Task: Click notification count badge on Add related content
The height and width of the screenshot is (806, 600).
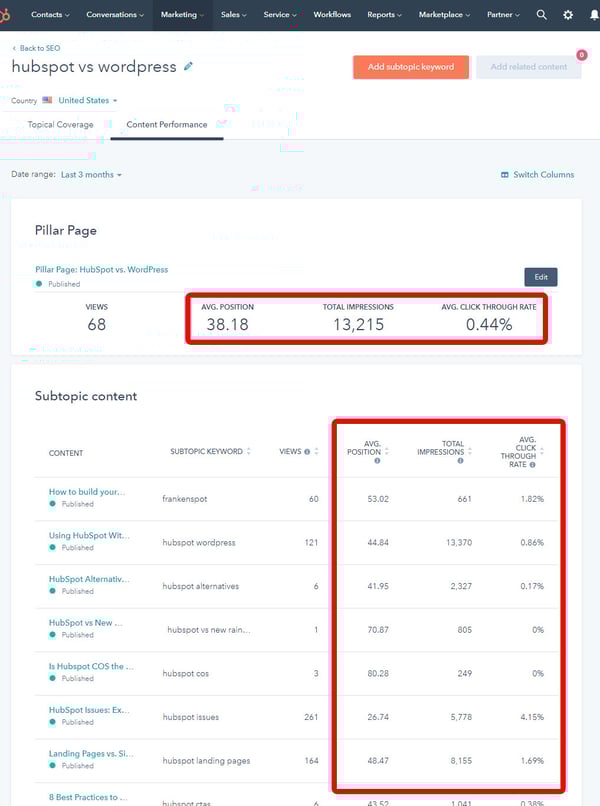Action: (581, 55)
